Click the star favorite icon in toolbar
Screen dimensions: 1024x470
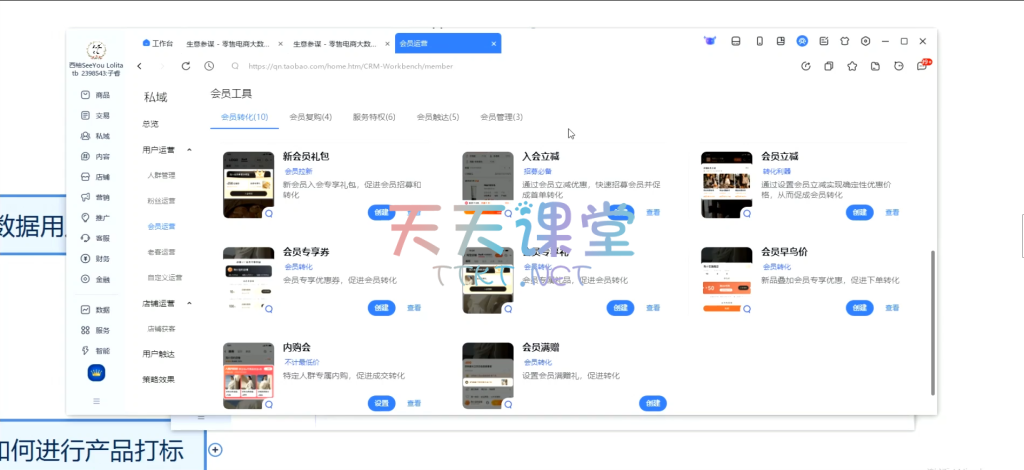pyautogui.click(x=852, y=66)
